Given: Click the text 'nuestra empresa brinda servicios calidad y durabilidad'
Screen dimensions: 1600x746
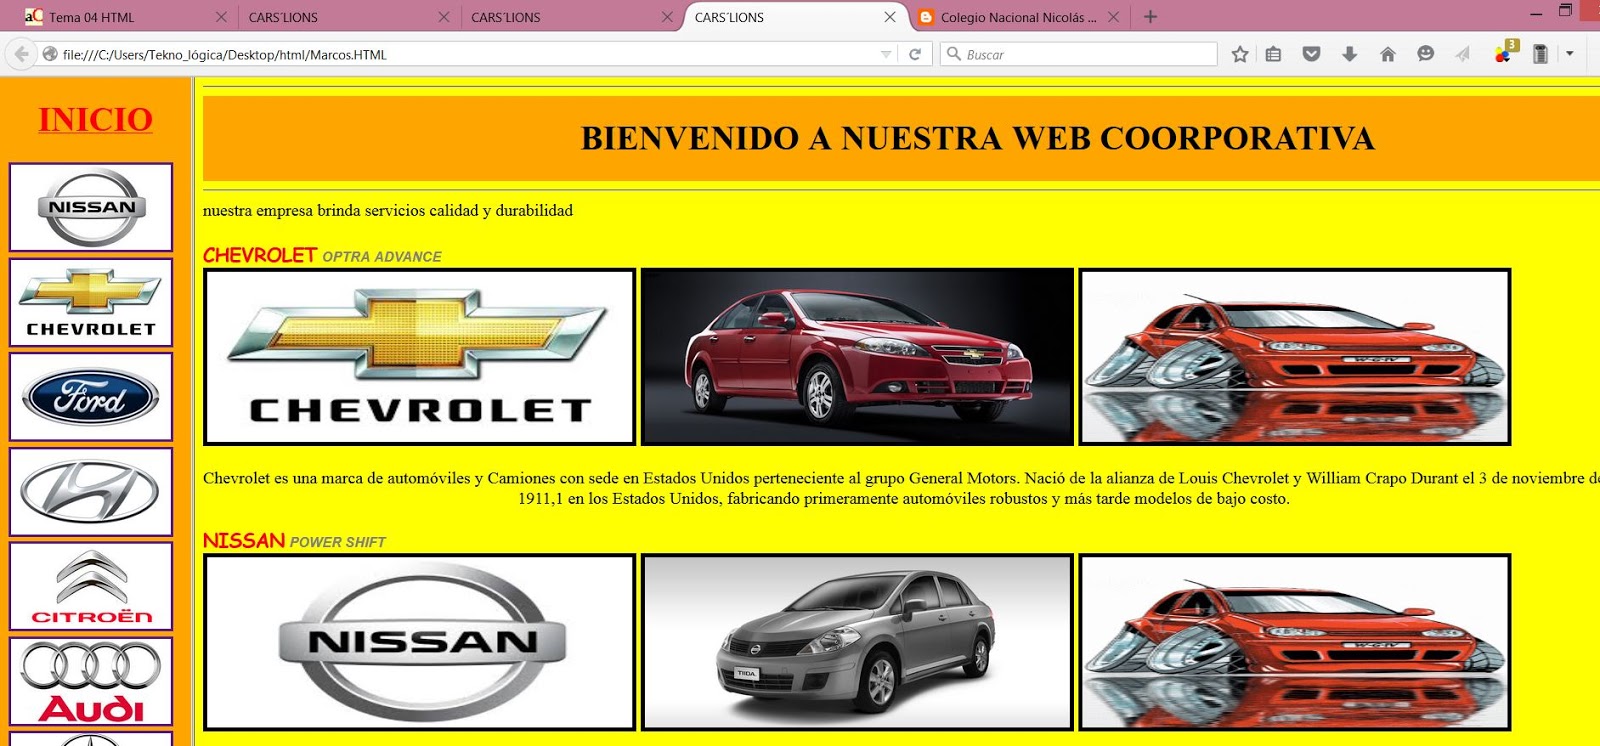Looking at the screenshot, I should pyautogui.click(x=388, y=211).
